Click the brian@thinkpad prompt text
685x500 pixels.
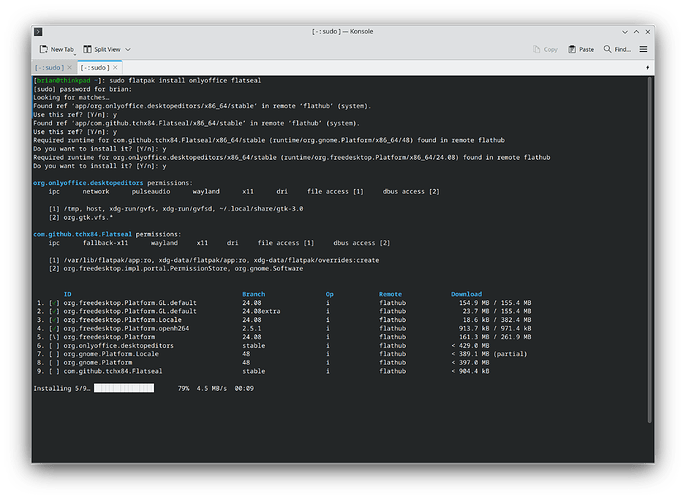(64, 80)
